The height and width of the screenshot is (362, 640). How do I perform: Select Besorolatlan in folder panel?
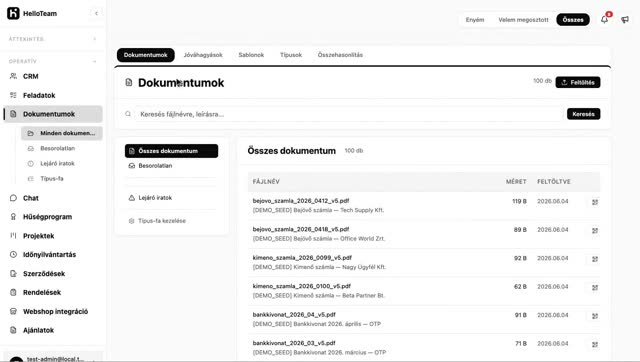[171, 166]
